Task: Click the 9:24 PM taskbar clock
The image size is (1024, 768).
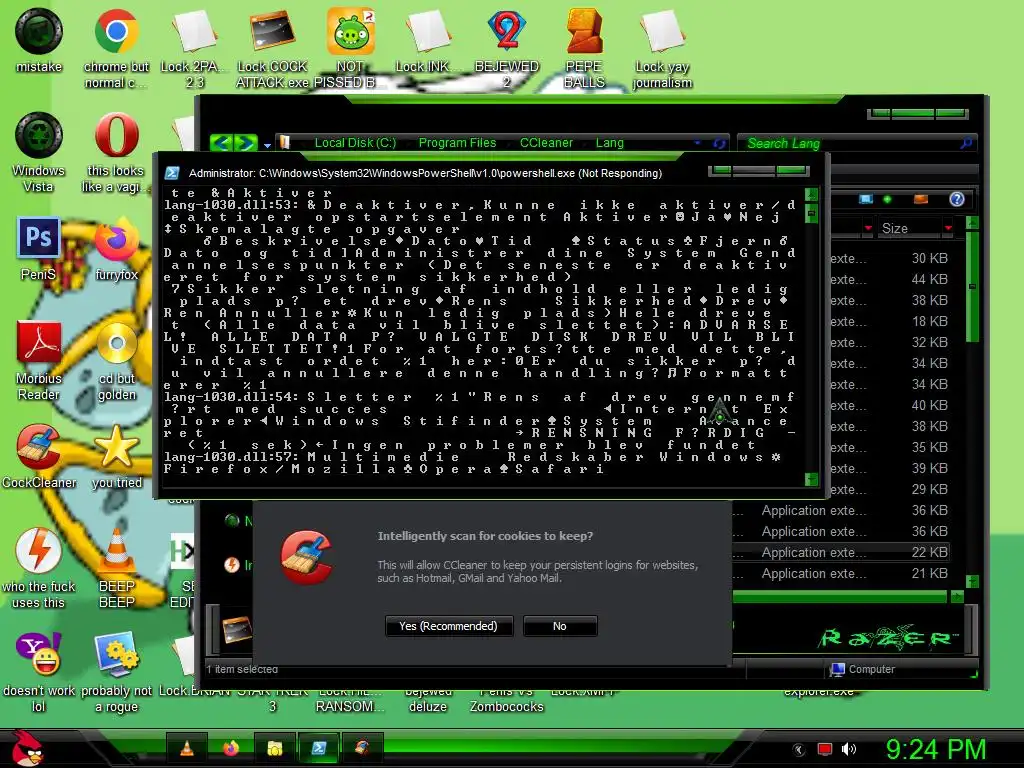Action: tap(935, 749)
